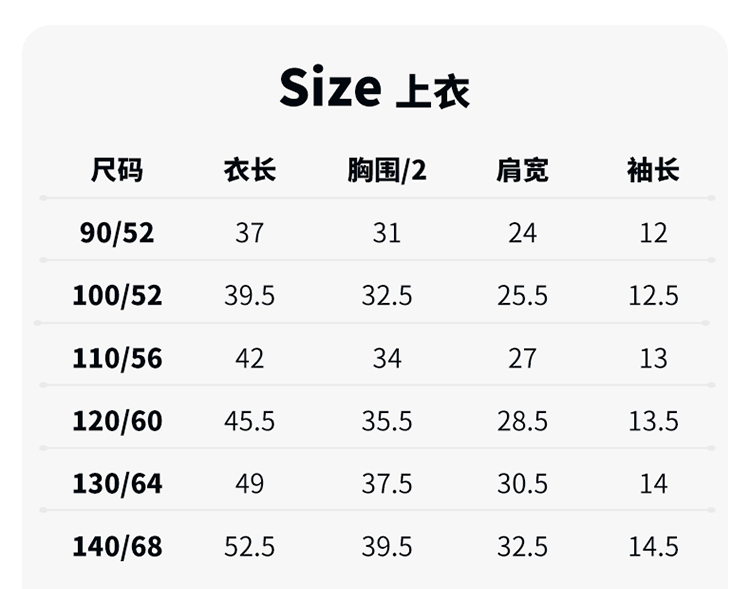Click the 衣长 column header

click(x=249, y=170)
